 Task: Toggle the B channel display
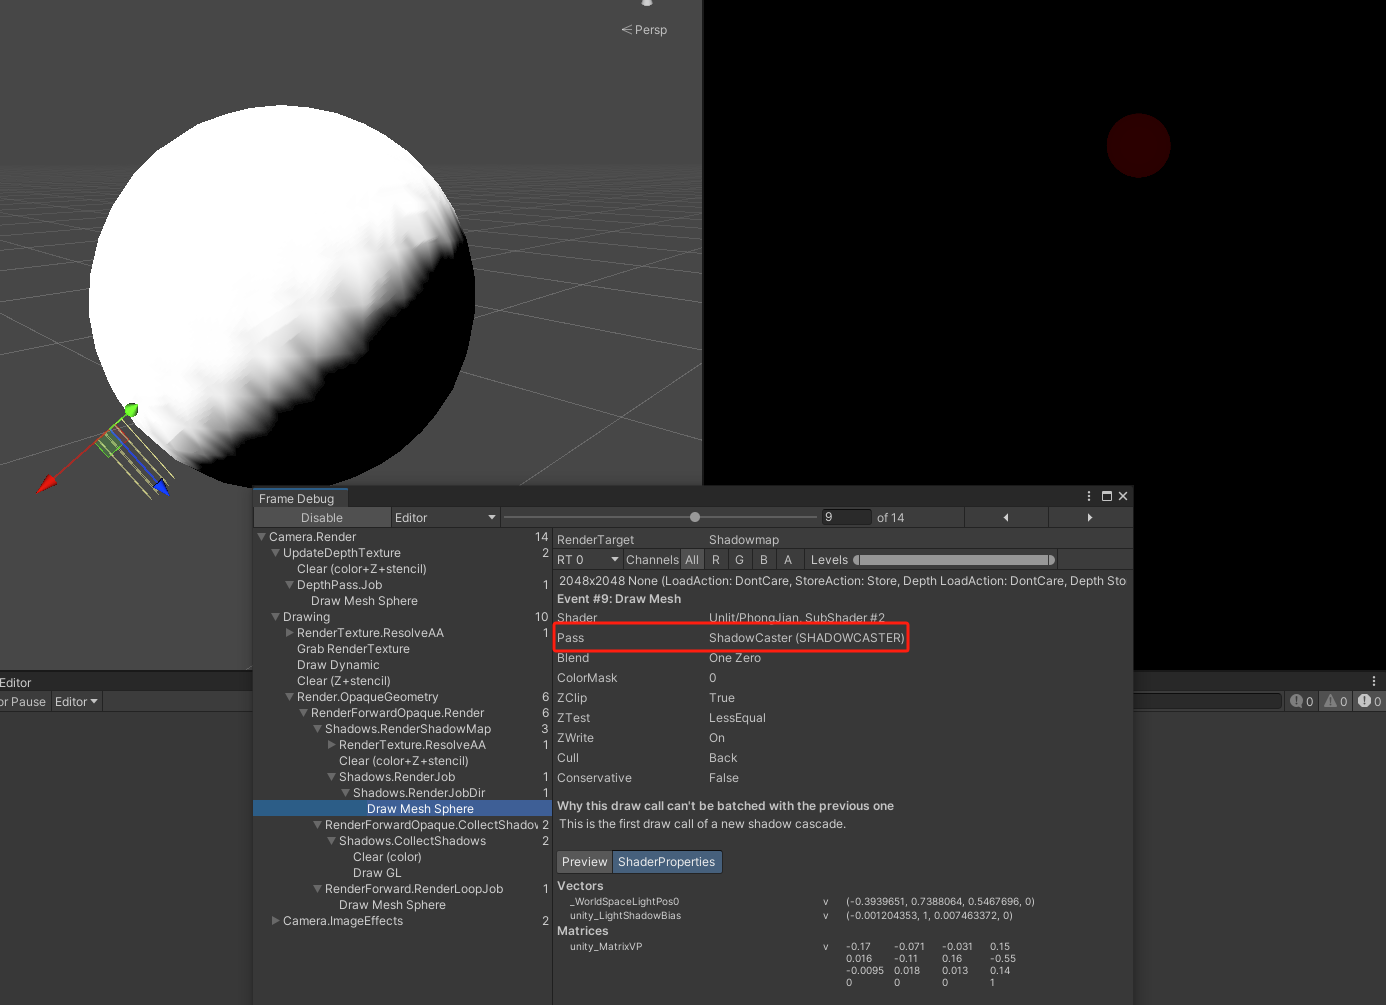[764, 560]
